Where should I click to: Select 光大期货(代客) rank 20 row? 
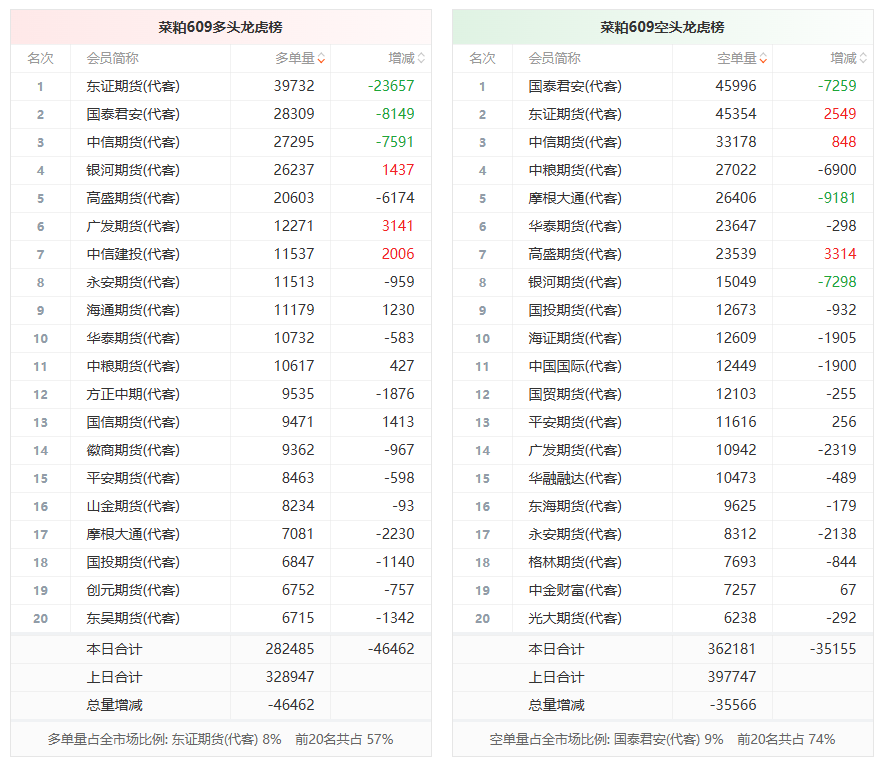point(663,618)
